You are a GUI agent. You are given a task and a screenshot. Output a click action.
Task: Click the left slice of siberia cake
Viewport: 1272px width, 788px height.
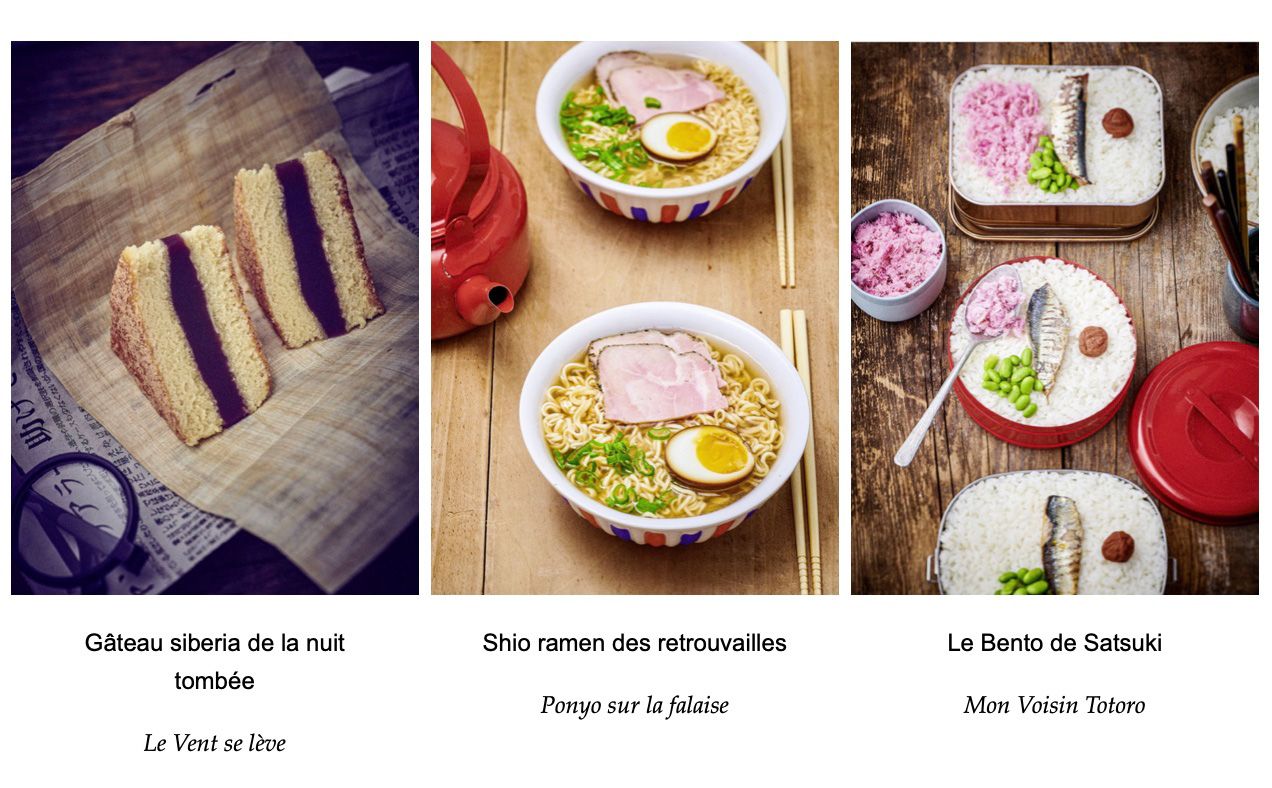coord(190,333)
